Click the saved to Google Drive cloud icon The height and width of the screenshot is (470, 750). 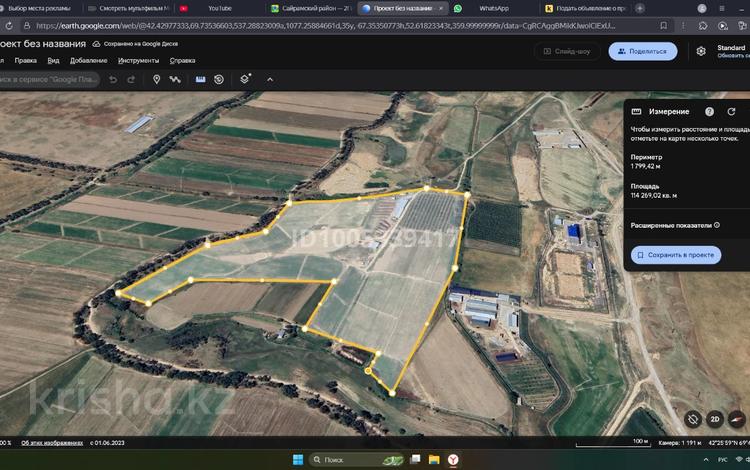[x=96, y=44]
